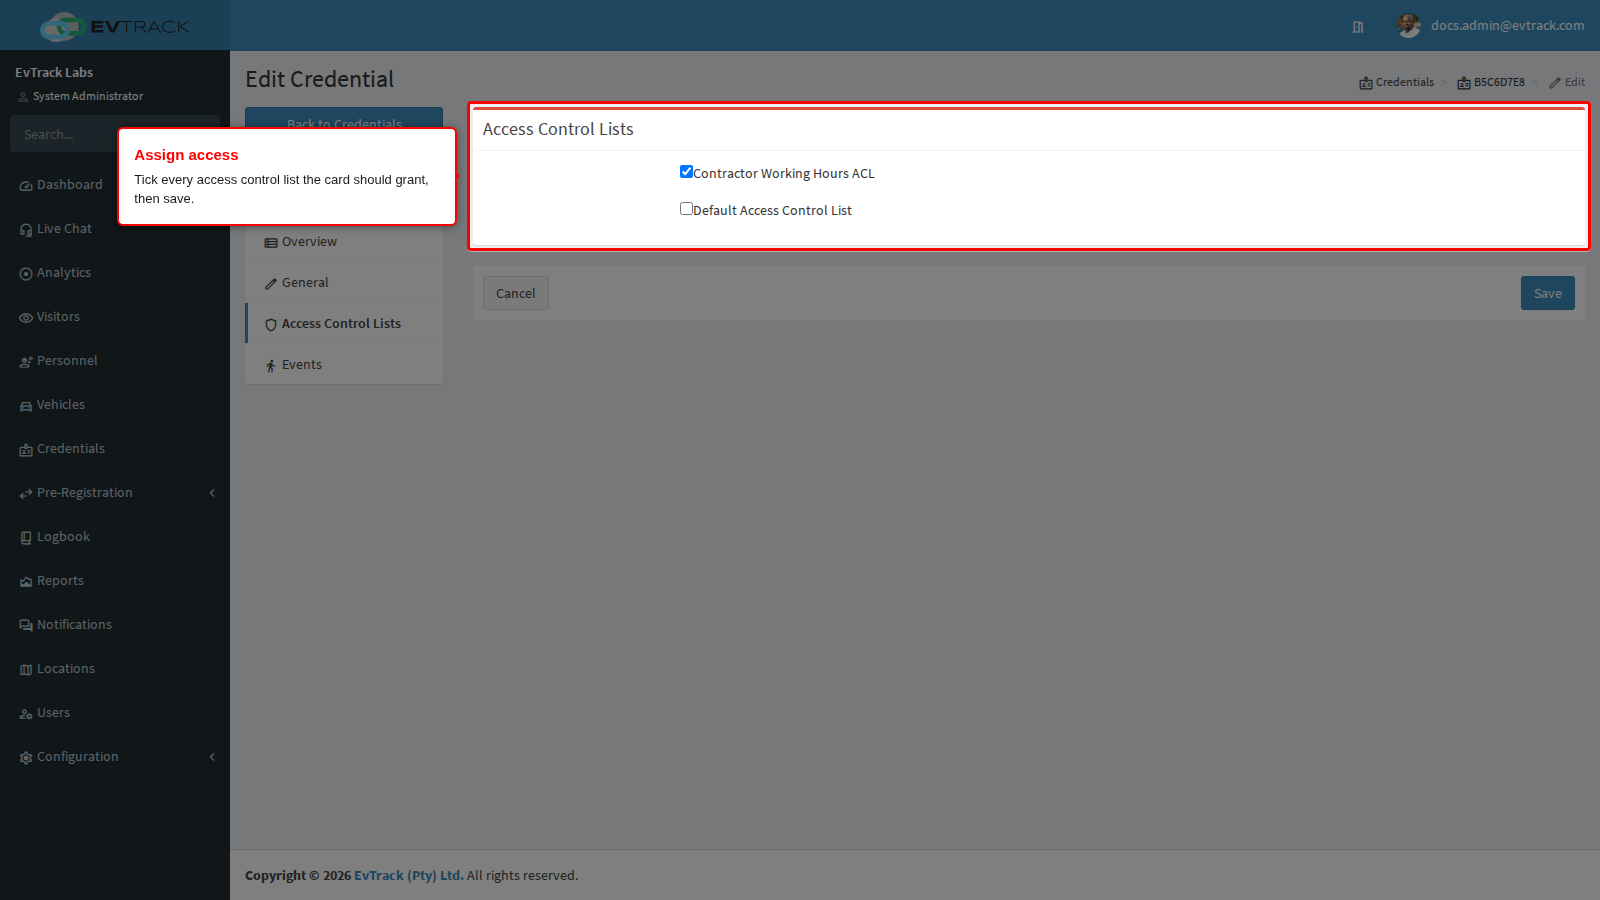The height and width of the screenshot is (900, 1600).
Task: Click the Pre-Registration arrows icon
Action: pyautogui.click(x=26, y=494)
